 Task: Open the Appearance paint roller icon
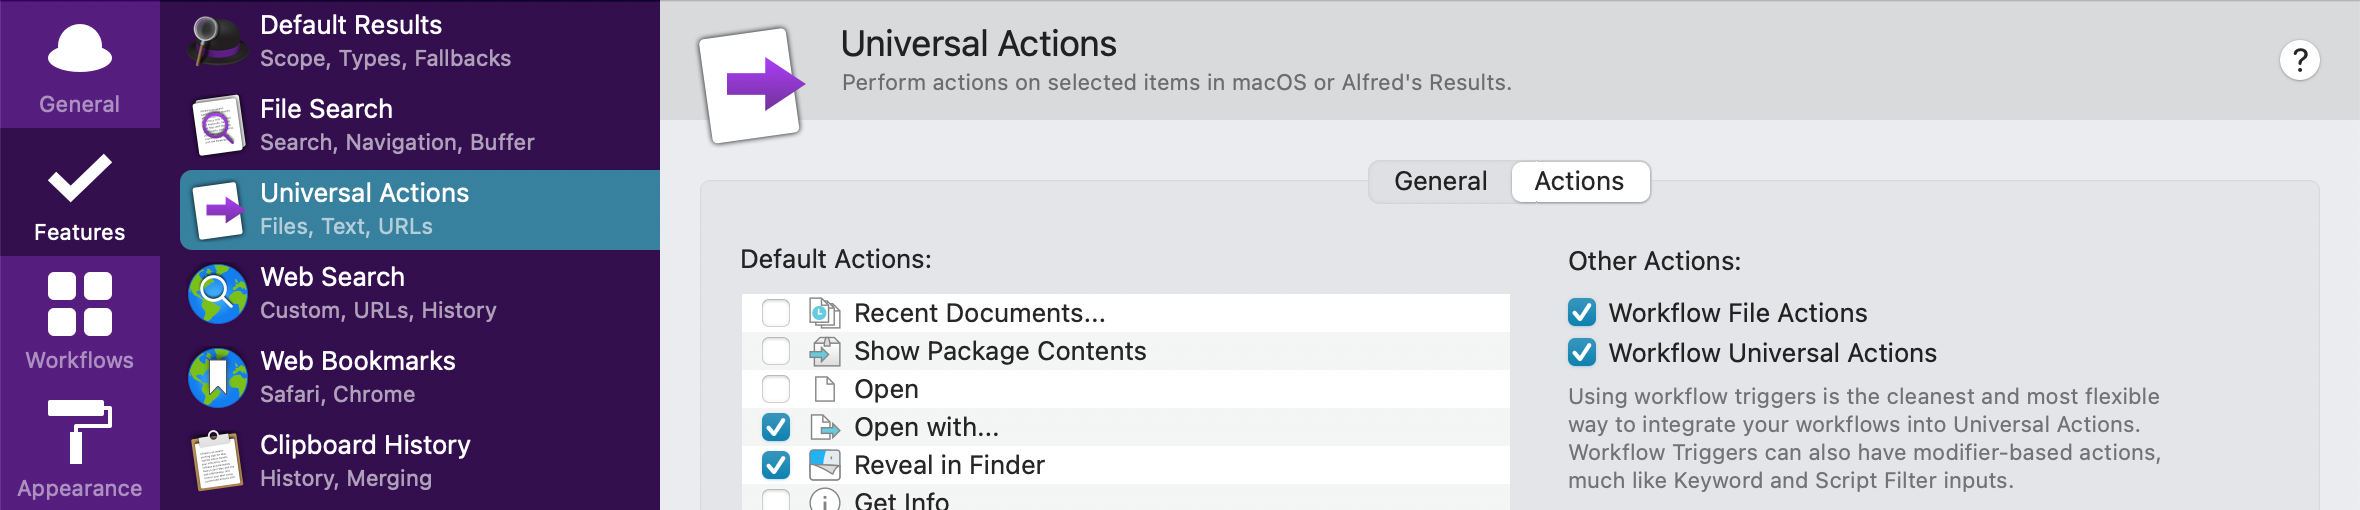(x=80, y=432)
